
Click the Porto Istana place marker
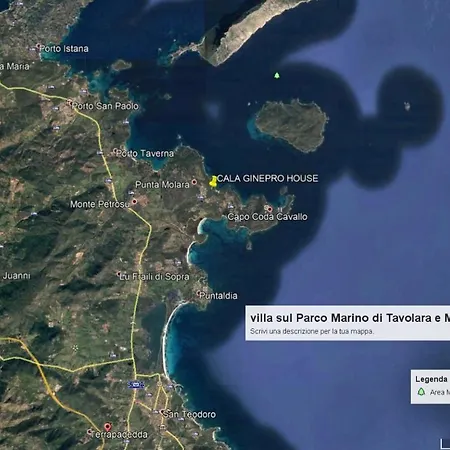click(x=38, y=46)
